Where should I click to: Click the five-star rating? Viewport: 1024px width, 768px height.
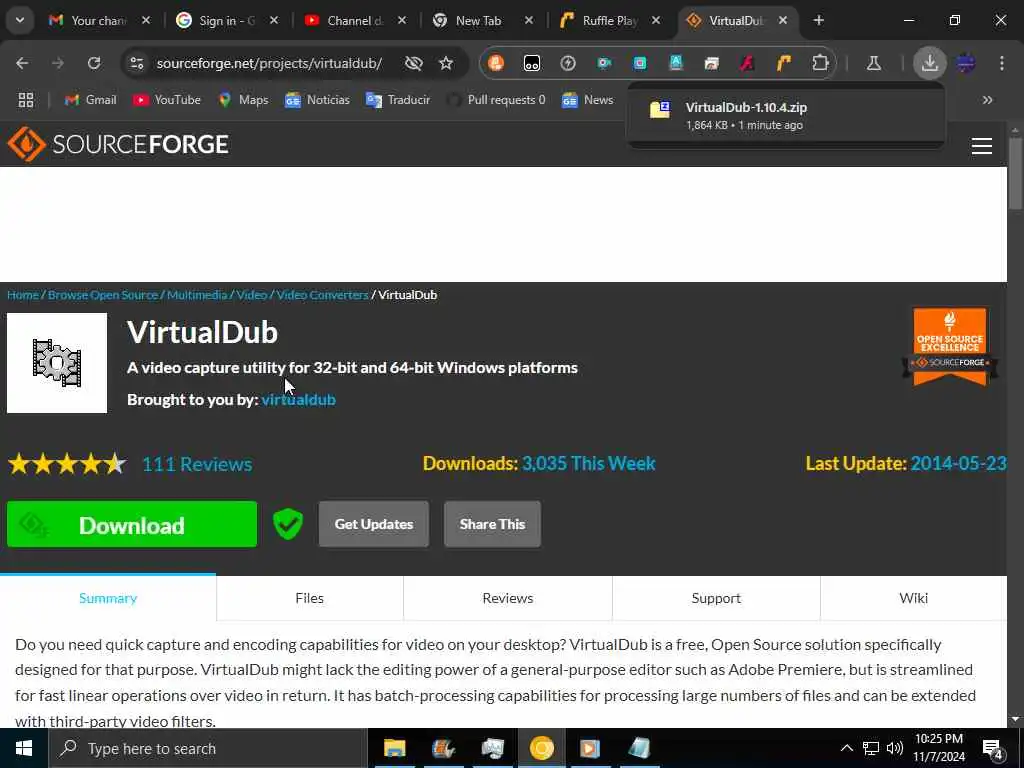(x=67, y=464)
